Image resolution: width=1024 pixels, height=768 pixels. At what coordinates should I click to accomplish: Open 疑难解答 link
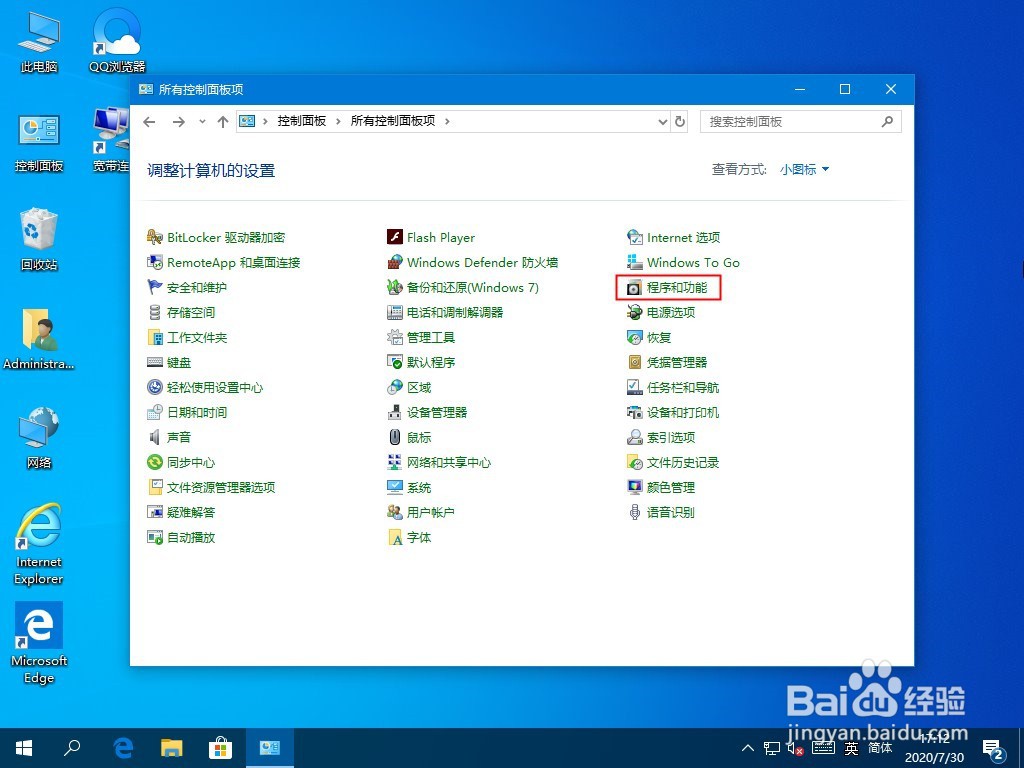pyautogui.click(x=191, y=512)
